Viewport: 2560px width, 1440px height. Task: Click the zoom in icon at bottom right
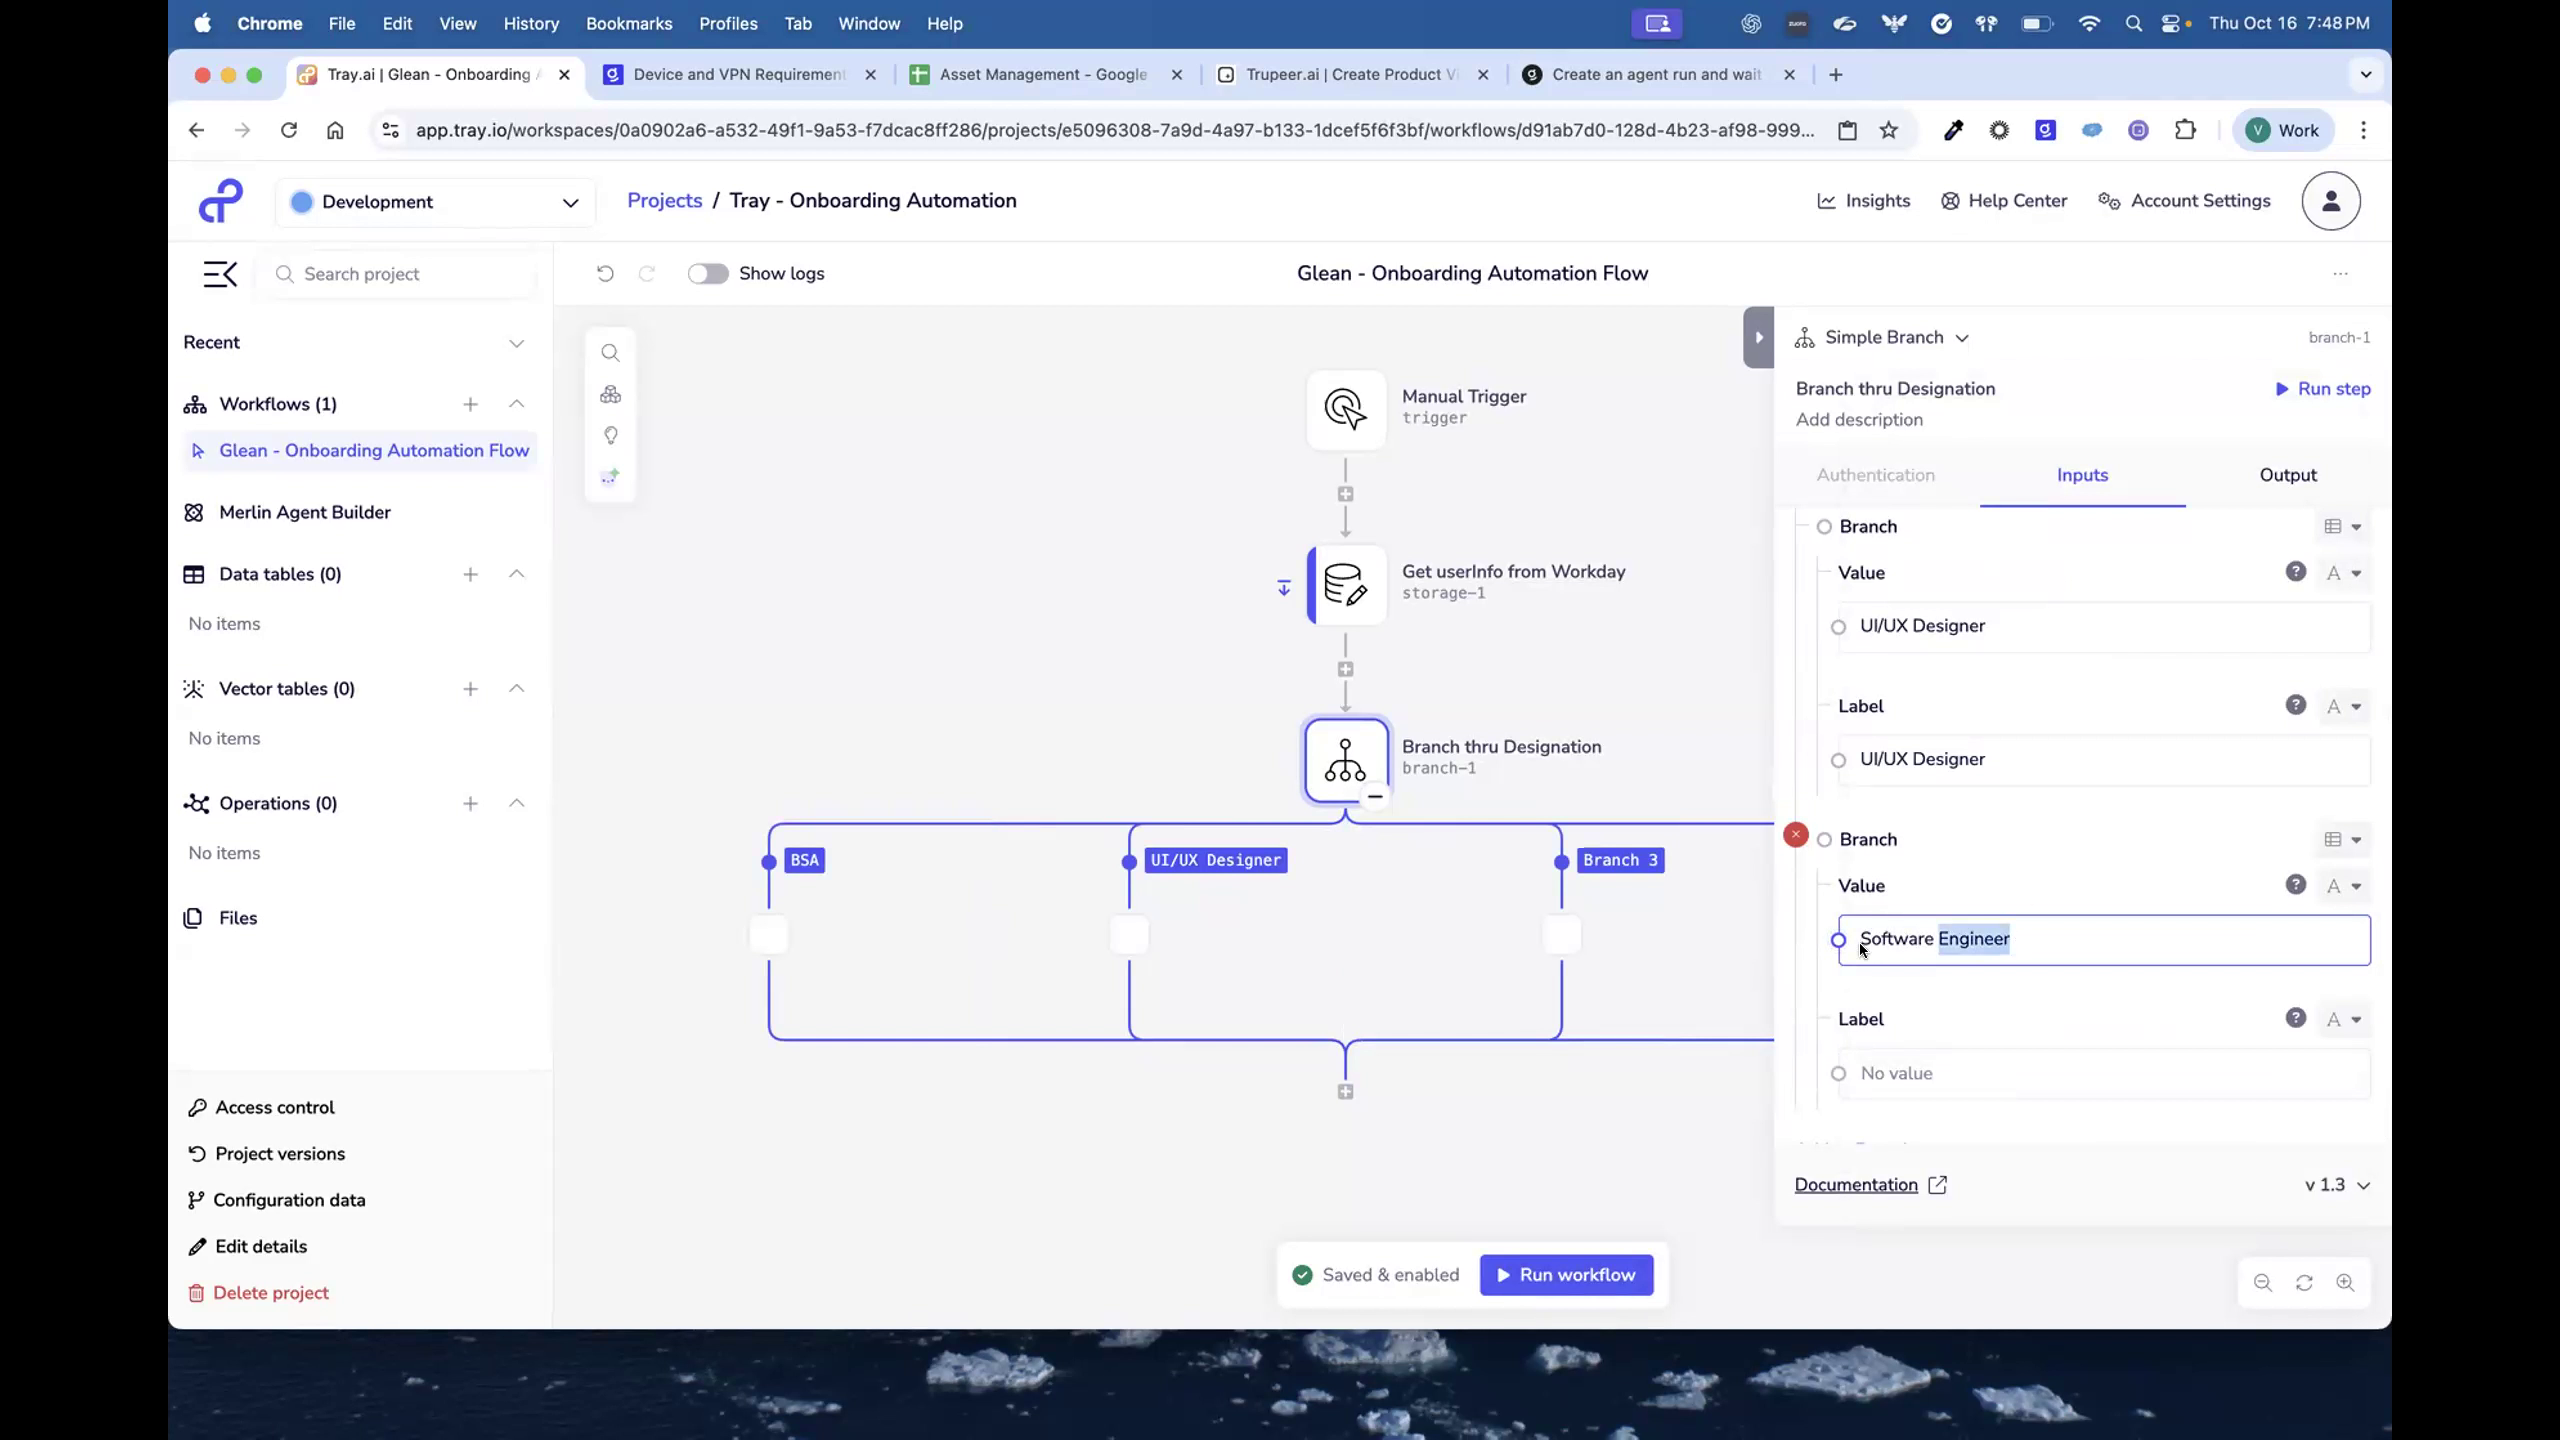[2346, 1283]
